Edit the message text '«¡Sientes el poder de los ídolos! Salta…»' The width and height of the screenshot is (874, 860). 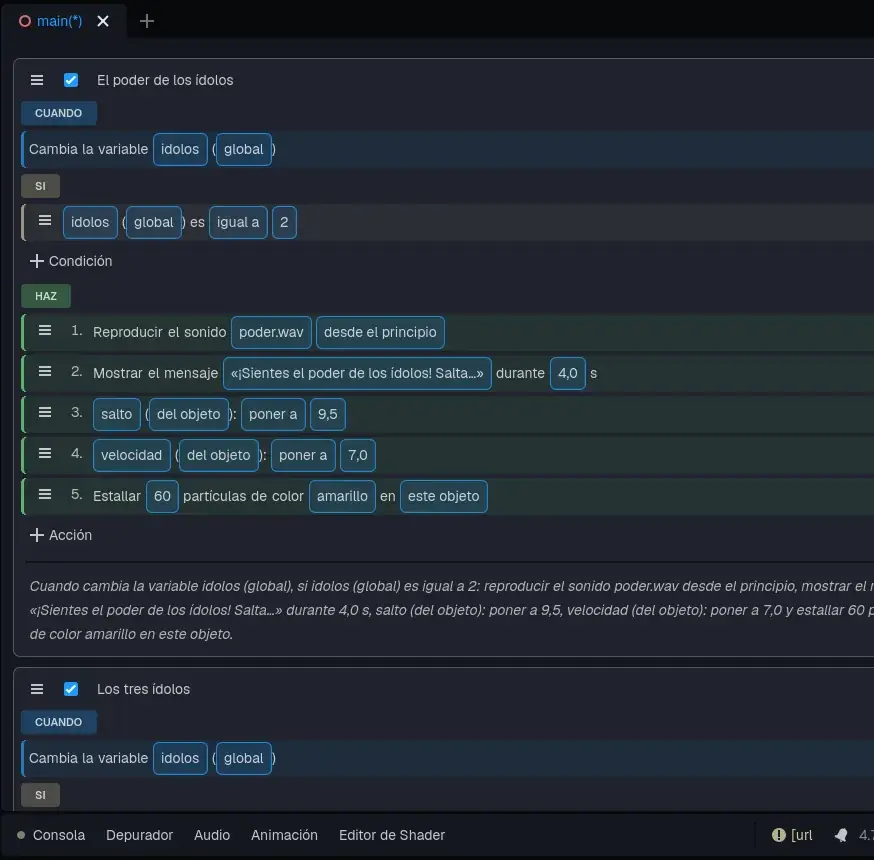tap(357, 373)
